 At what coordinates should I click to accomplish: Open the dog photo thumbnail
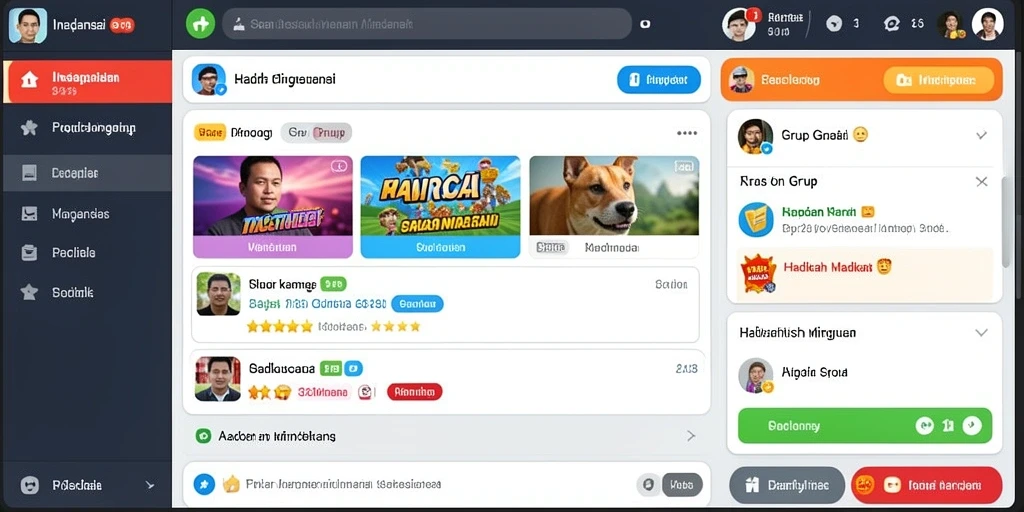pyautogui.click(x=614, y=195)
